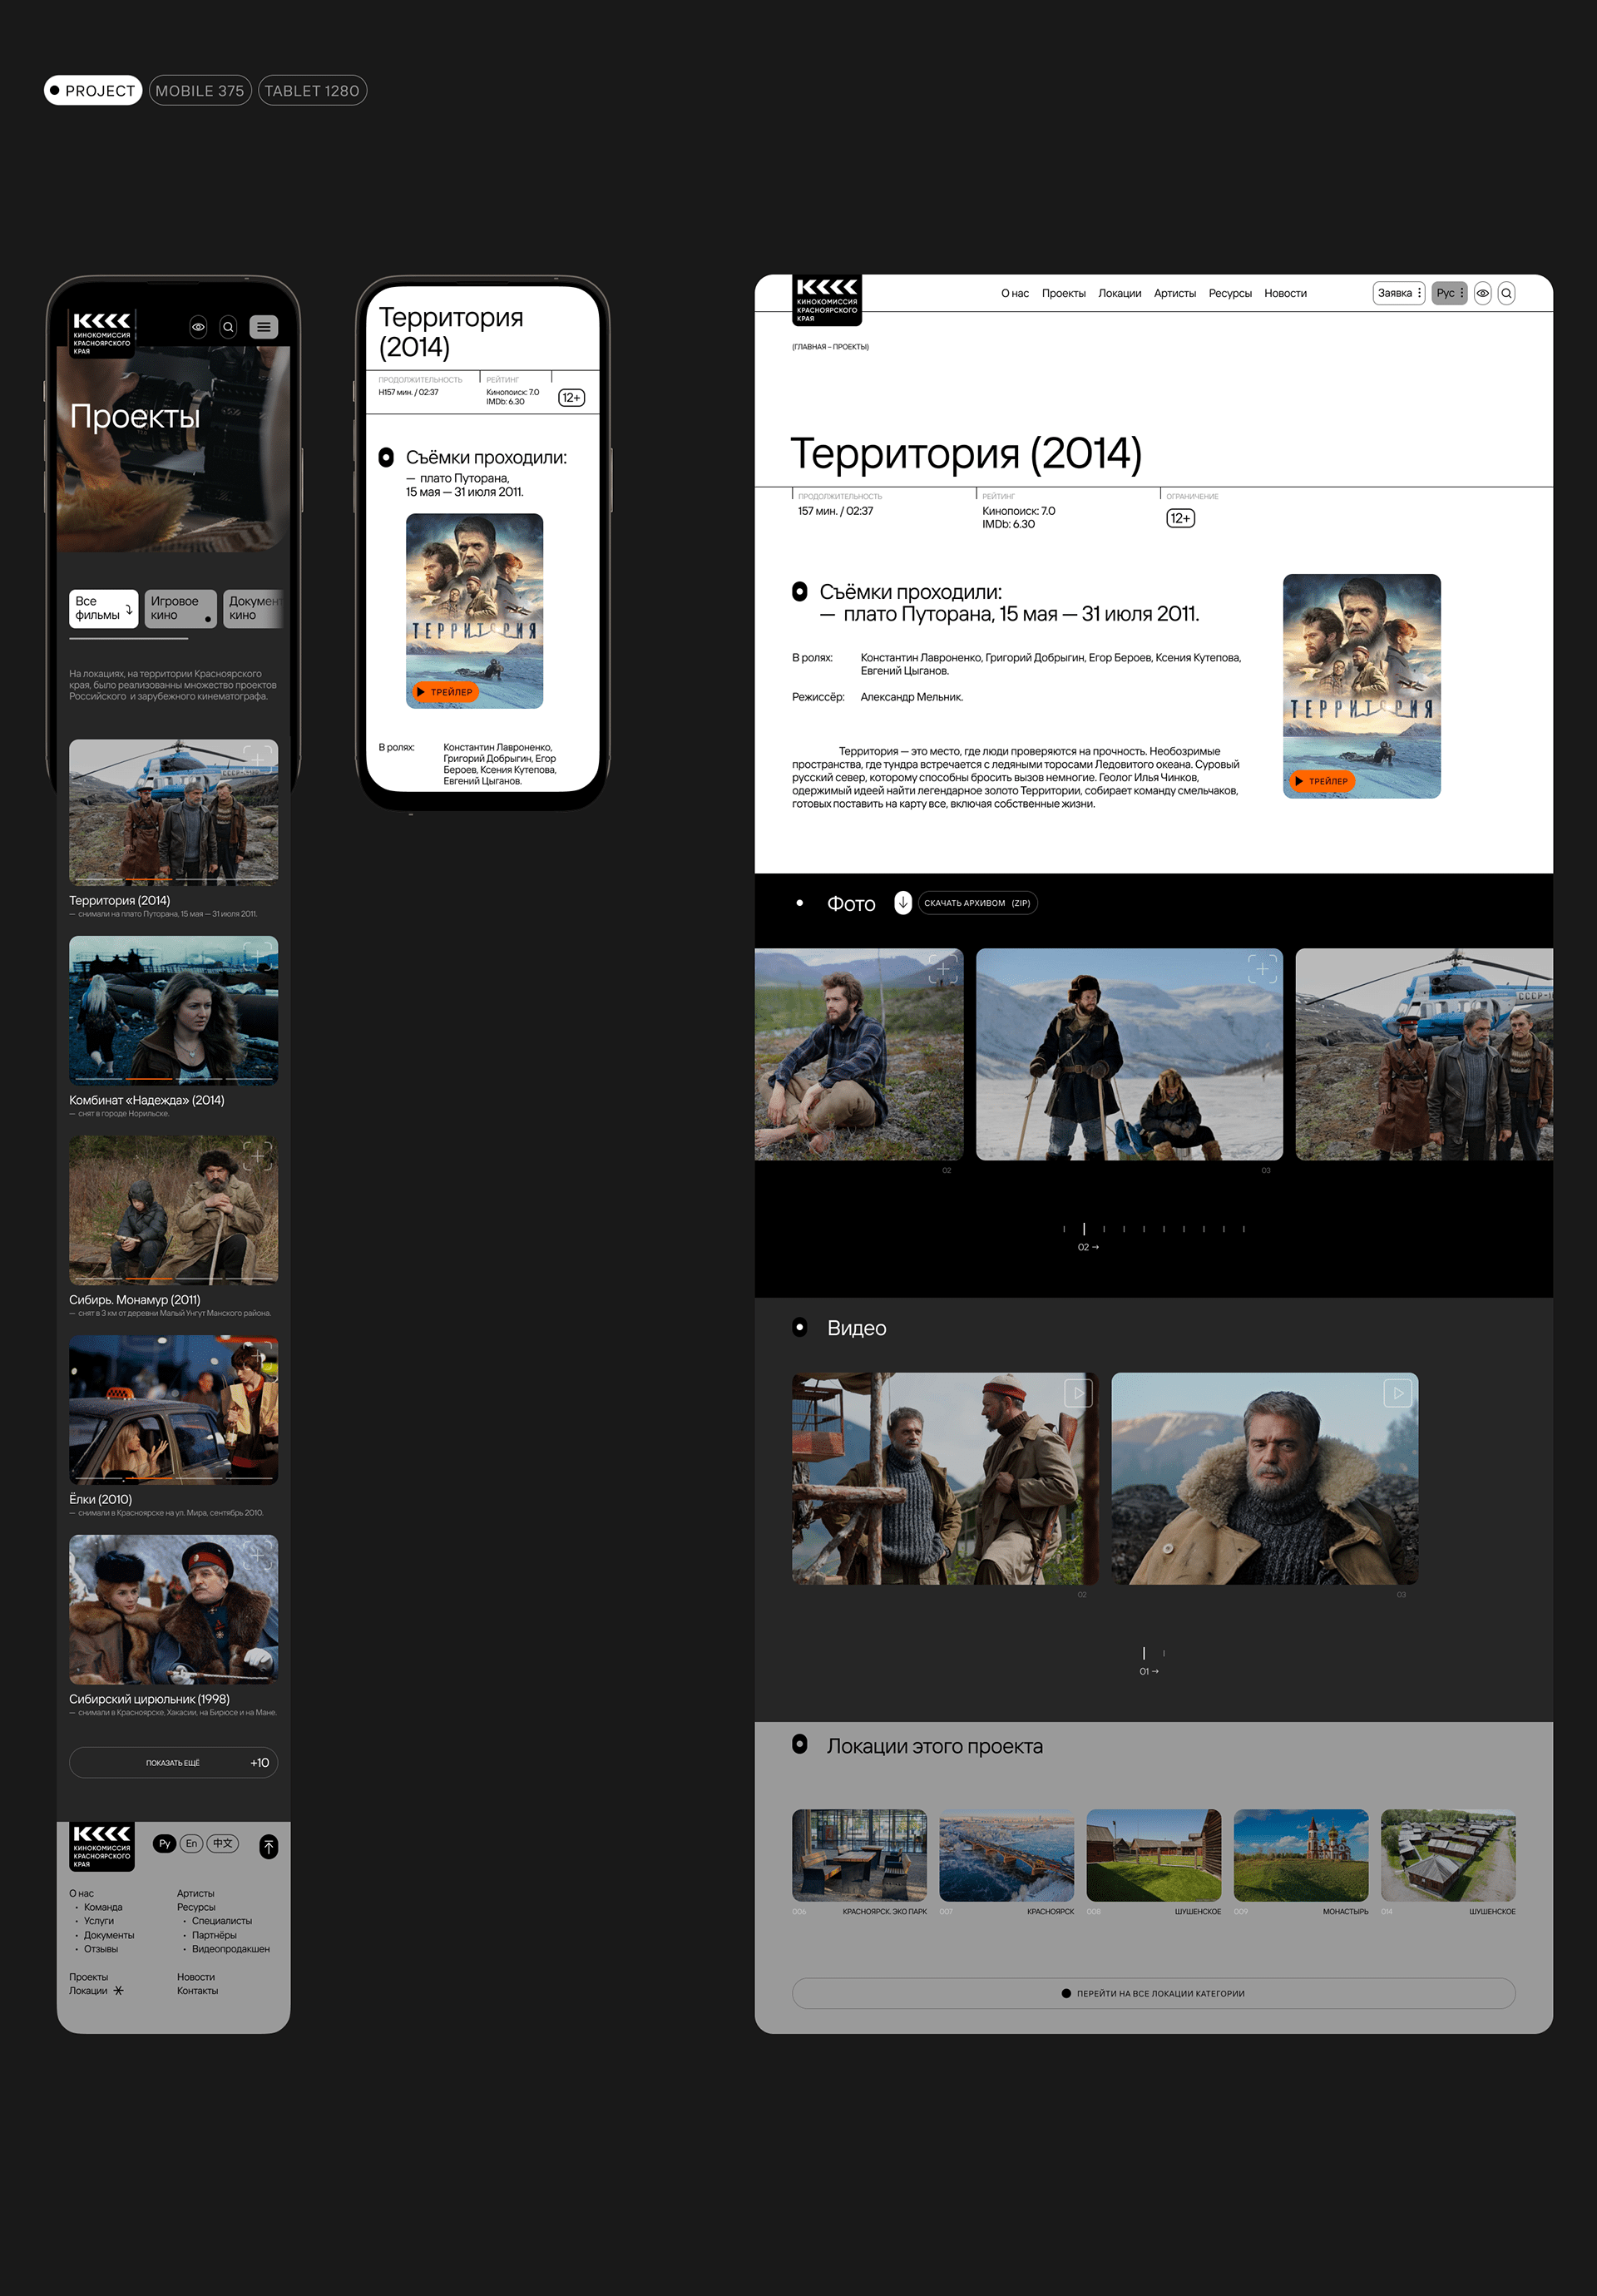This screenshot has height=2296, width=1597.
Task: Click the download arrow icon beside Фото
Action: tap(902, 902)
